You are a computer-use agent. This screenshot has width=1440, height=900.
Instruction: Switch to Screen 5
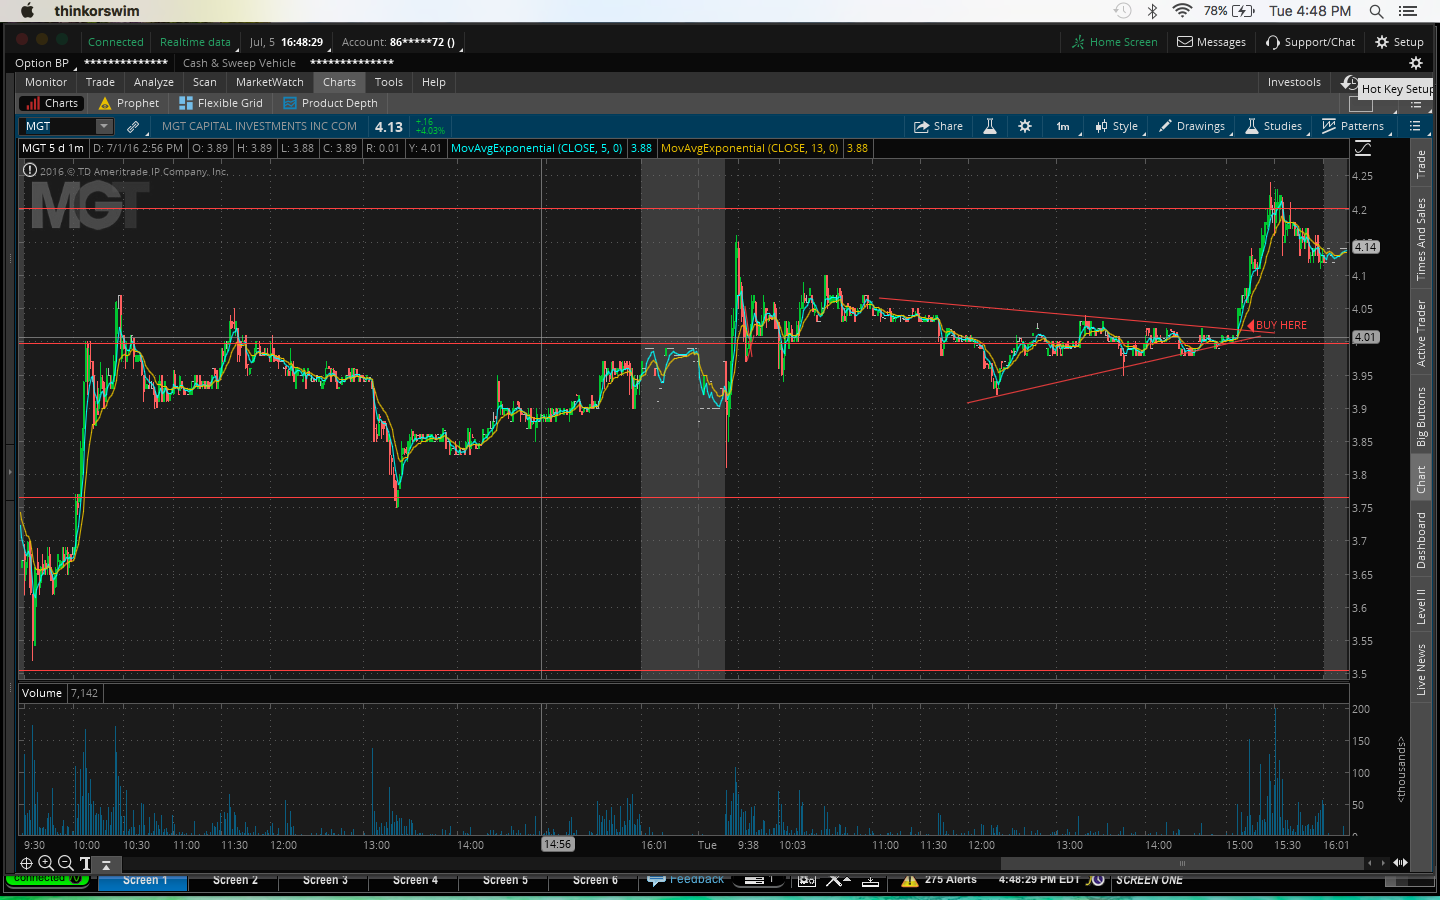pos(505,881)
